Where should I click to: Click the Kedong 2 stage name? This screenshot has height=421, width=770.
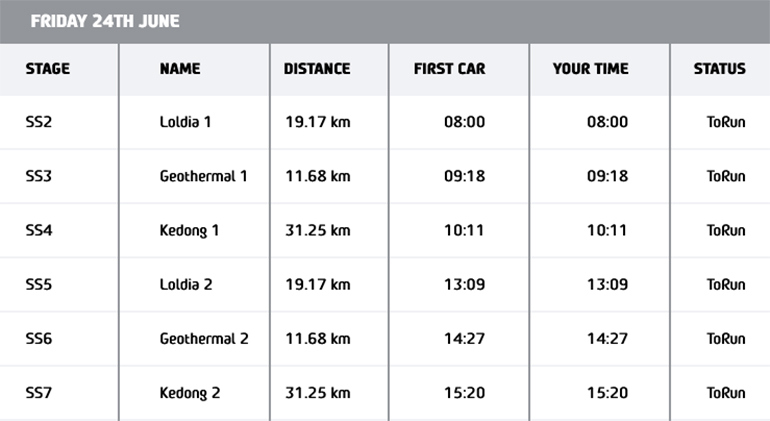click(190, 393)
